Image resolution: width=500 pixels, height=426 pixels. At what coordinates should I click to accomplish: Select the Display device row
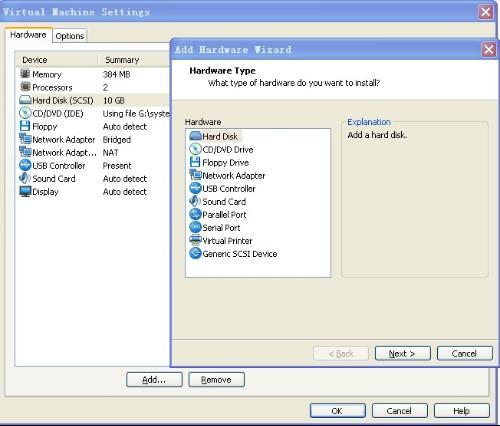coord(93,192)
